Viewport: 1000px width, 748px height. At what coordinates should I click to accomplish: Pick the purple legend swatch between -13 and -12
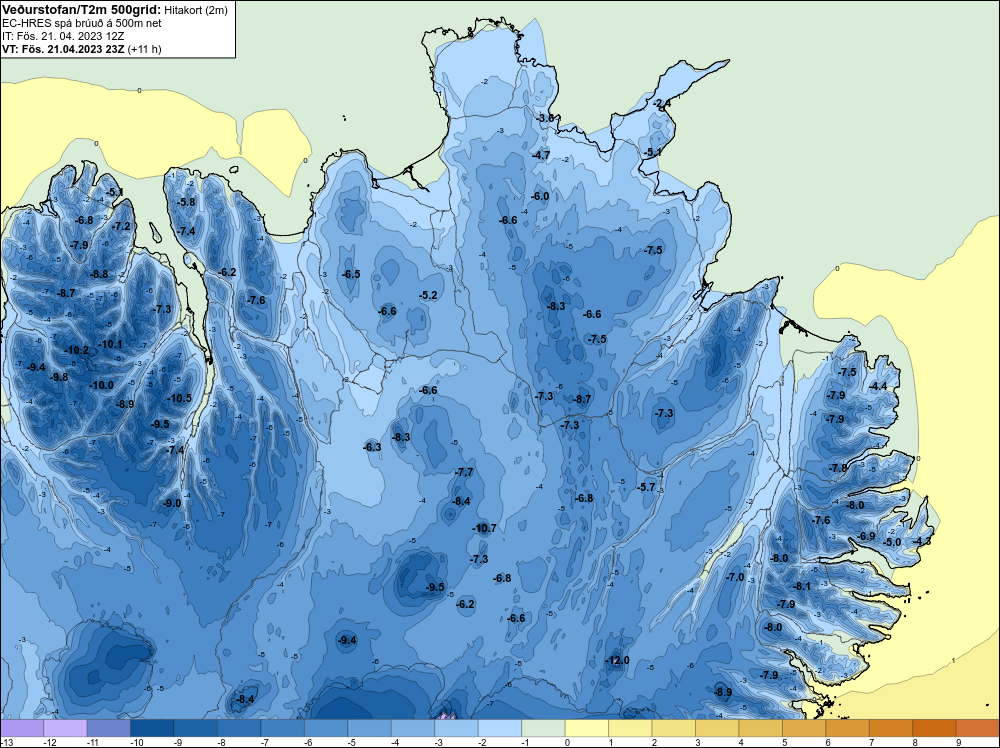point(22,728)
